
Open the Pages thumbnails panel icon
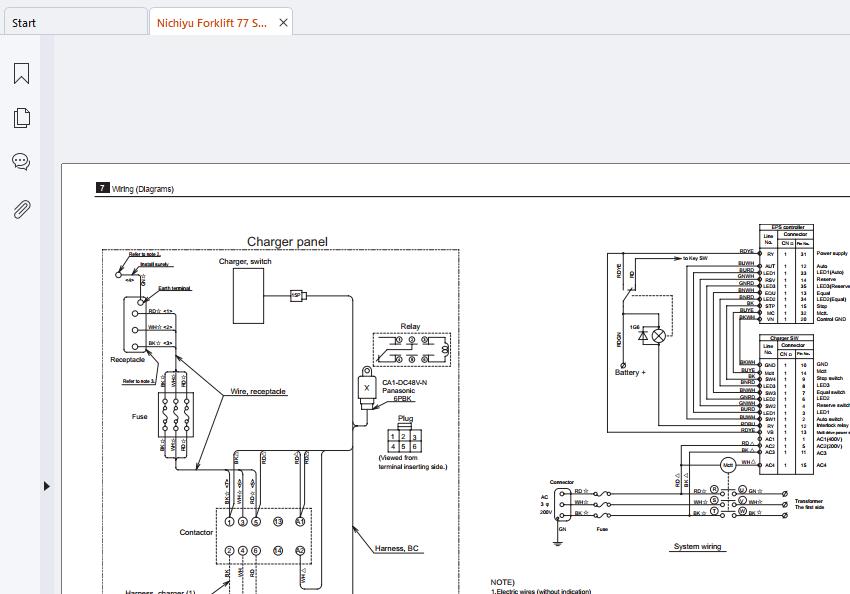[x=21, y=118]
